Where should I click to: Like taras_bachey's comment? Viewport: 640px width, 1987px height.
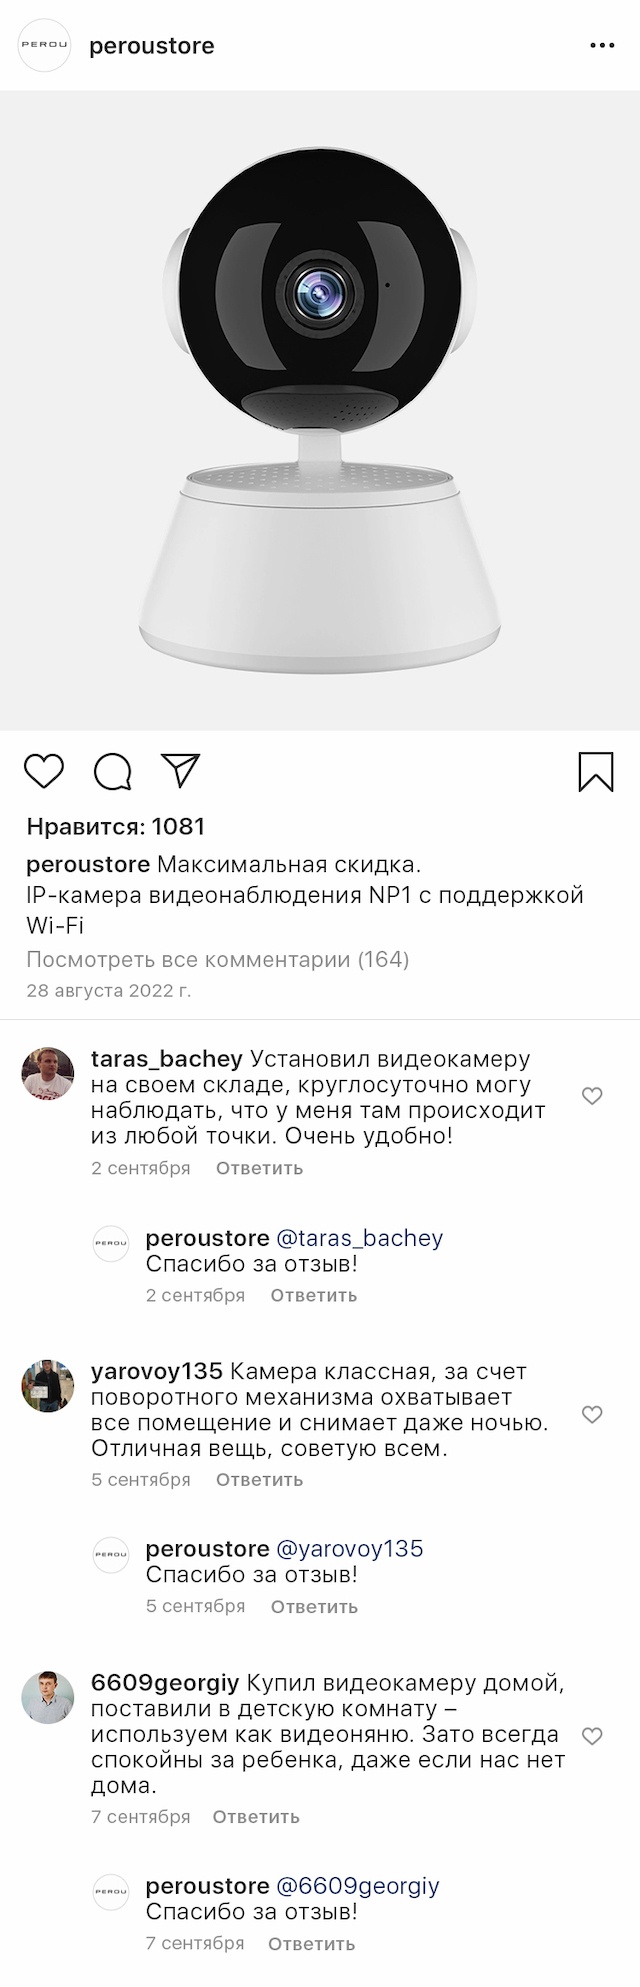[592, 1096]
